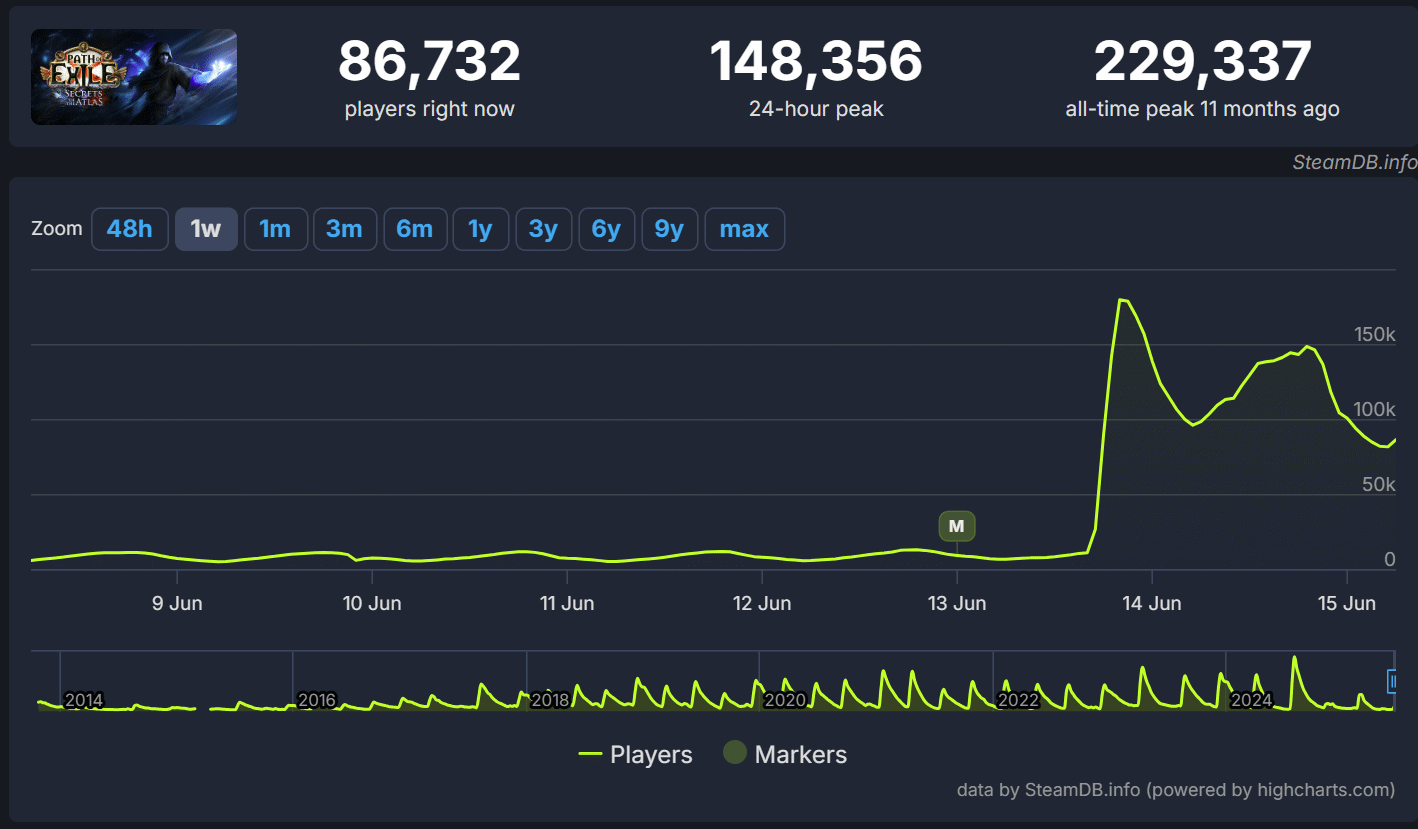Open the Path of Exile game thumbnail
The height and width of the screenshot is (829, 1418).
pyautogui.click(x=134, y=77)
